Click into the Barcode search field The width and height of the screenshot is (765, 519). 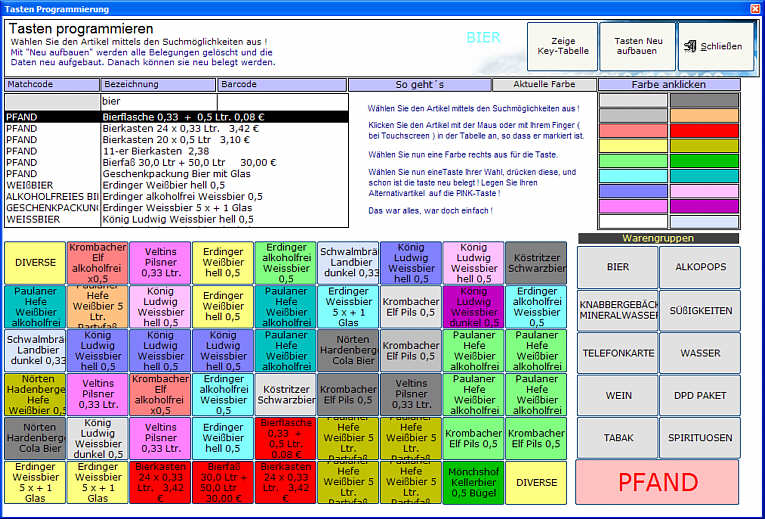click(x=282, y=101)
